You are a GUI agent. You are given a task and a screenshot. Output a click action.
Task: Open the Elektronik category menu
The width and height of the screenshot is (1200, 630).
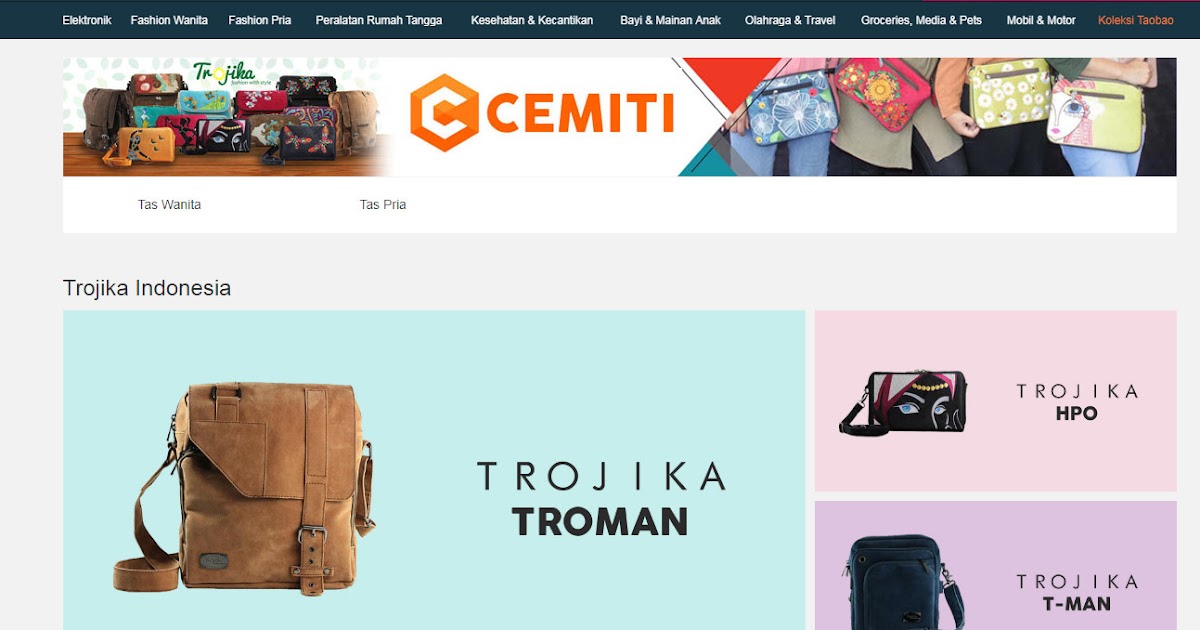click(87, 20)
